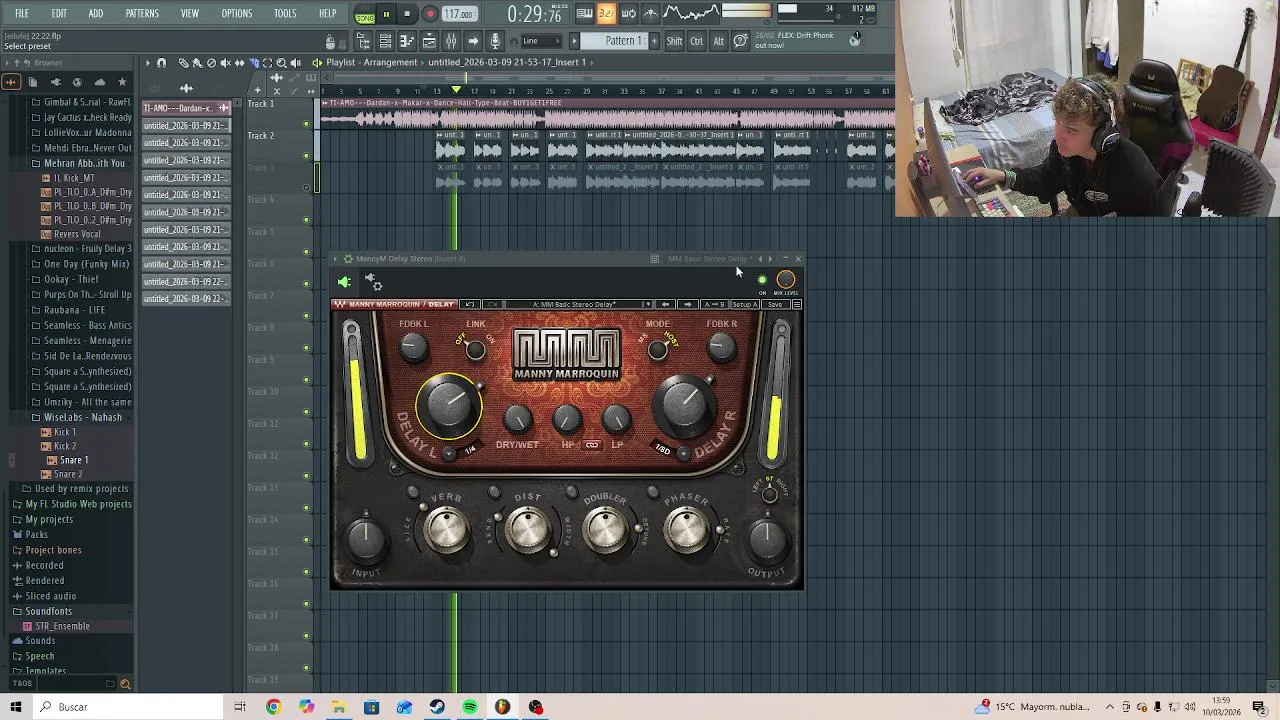The image size is (1280, 720).
Task: Select the Browser cloud tab icon
Action: (99, 82)
